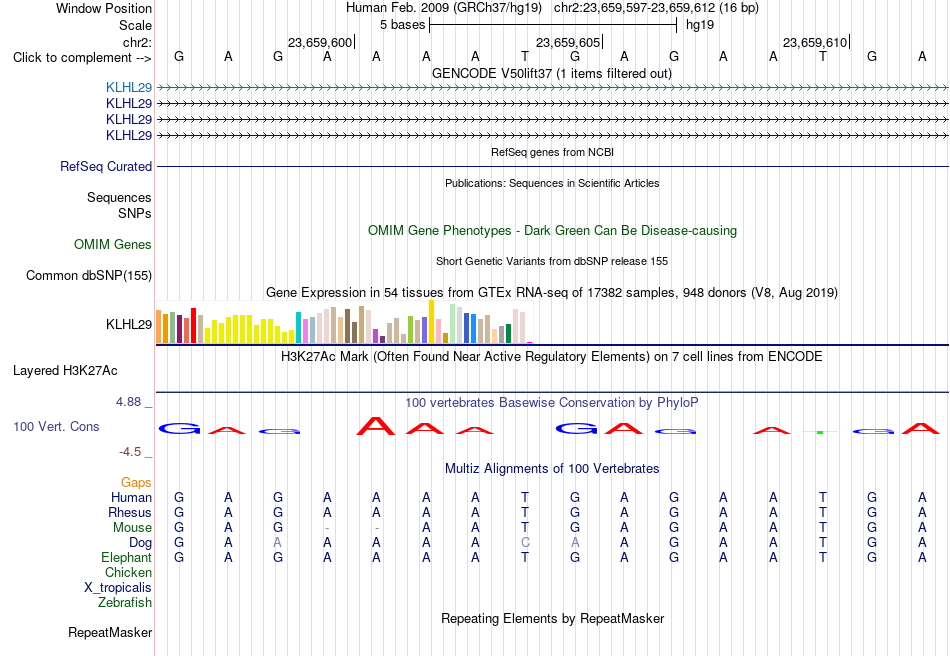950x656 pixels.
Task: Select the "X_tropicalis" alignment row label
Action: [x=118, y=588]
